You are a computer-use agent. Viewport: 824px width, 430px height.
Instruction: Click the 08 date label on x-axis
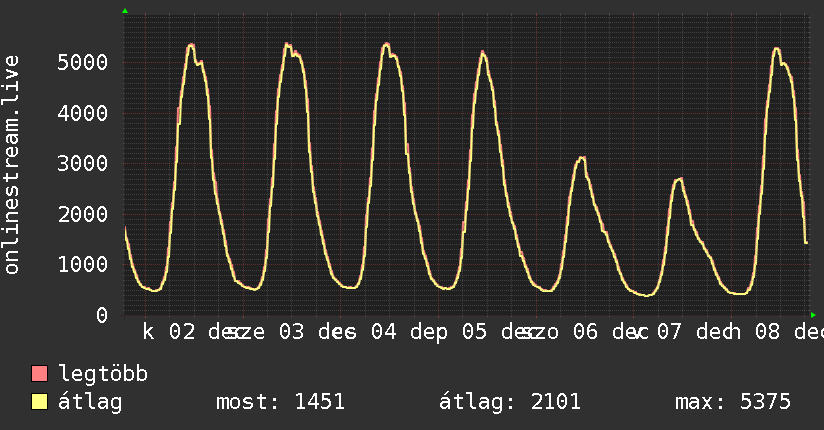pos(768,332)
